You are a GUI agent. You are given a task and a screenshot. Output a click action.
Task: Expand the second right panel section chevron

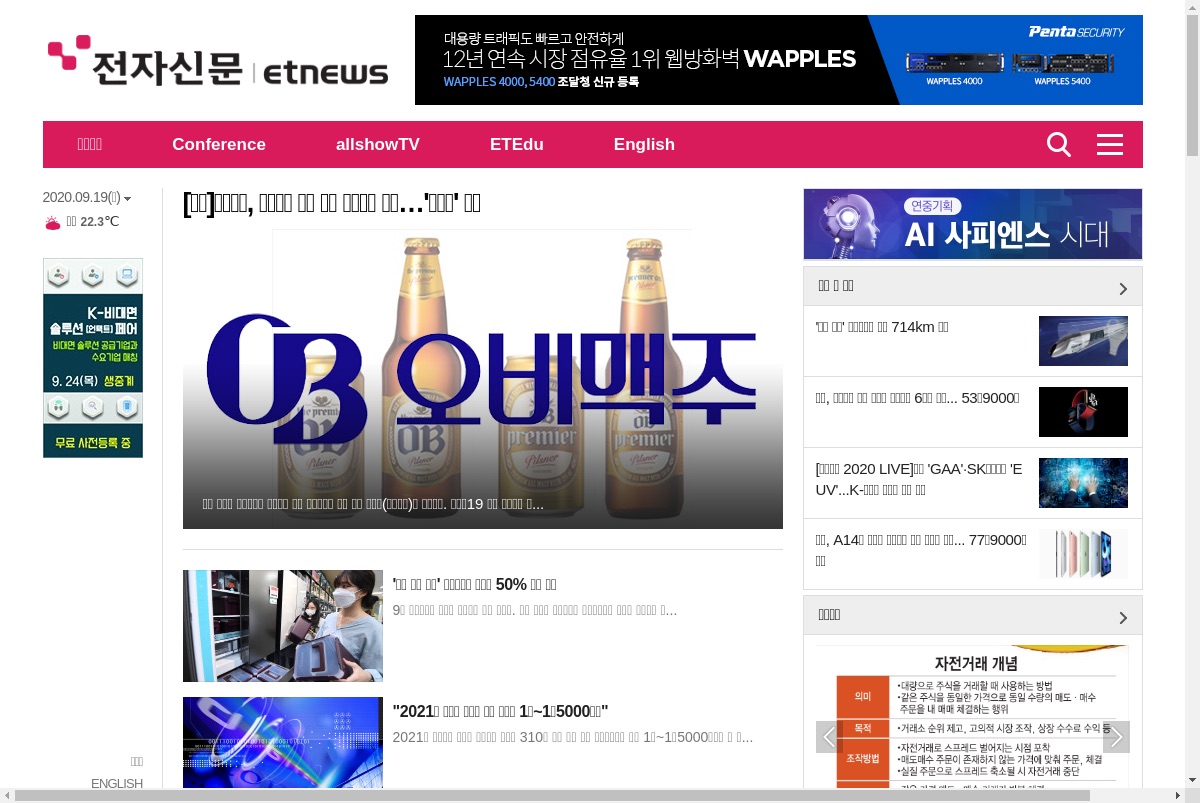click(1123, 617)
